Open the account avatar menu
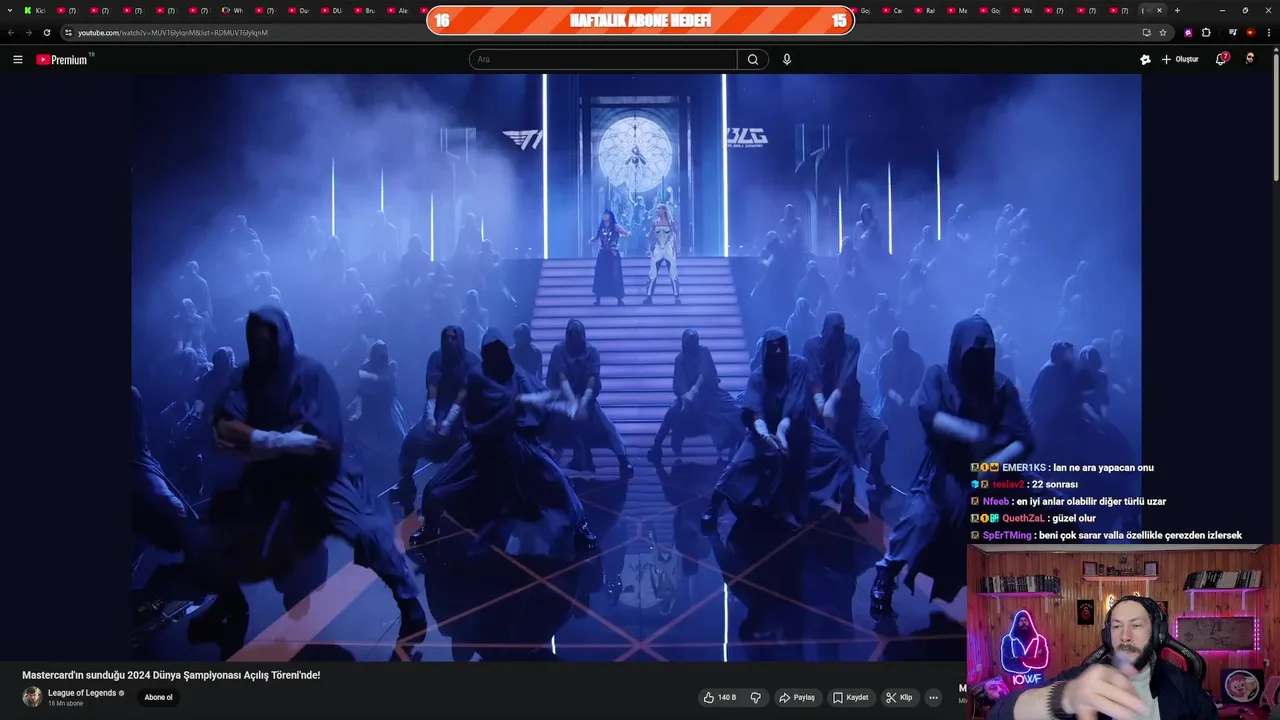The image size is (1280, 720). 1250,59
